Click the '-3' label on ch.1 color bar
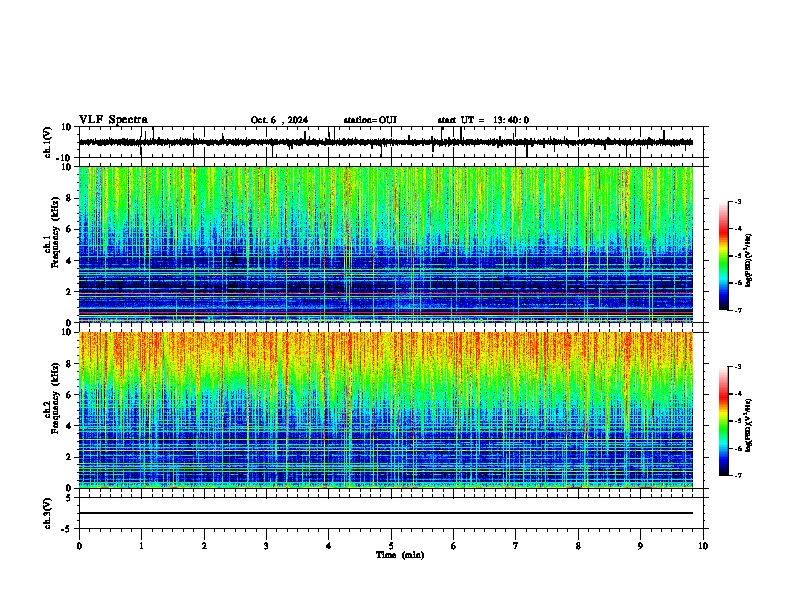This screenshot has width=792, height=612. click(738, 202)
